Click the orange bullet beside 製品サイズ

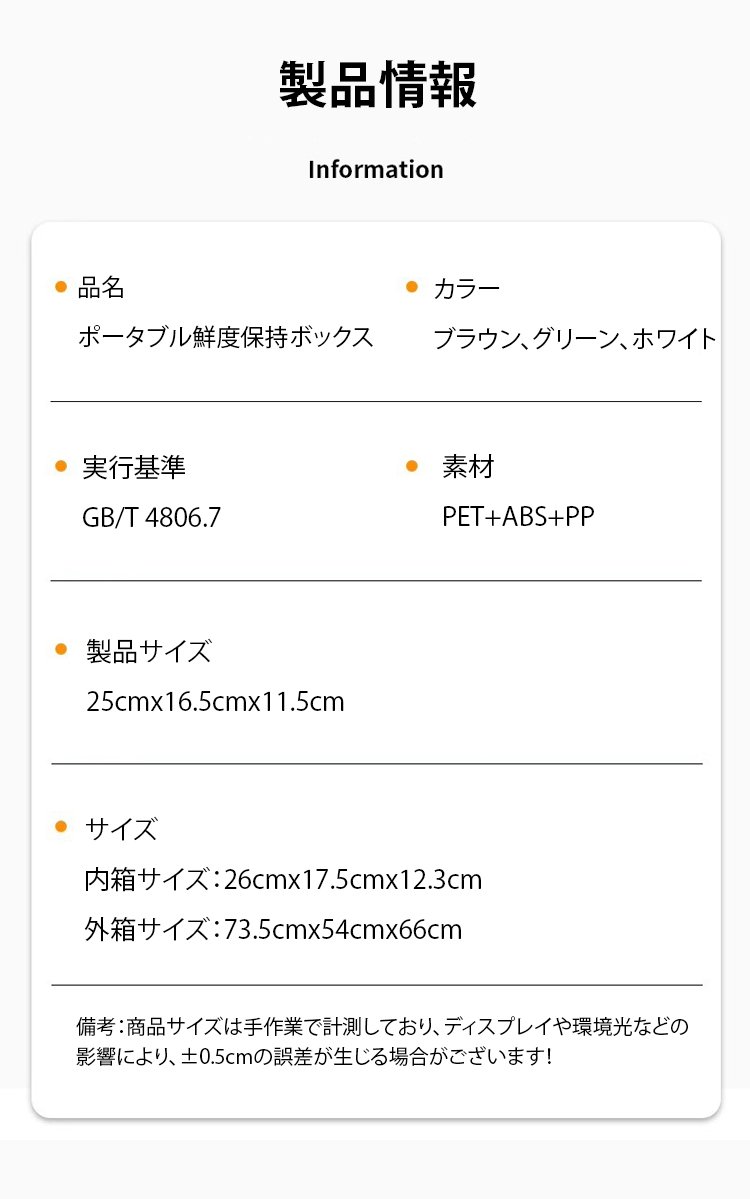point(61,651)
